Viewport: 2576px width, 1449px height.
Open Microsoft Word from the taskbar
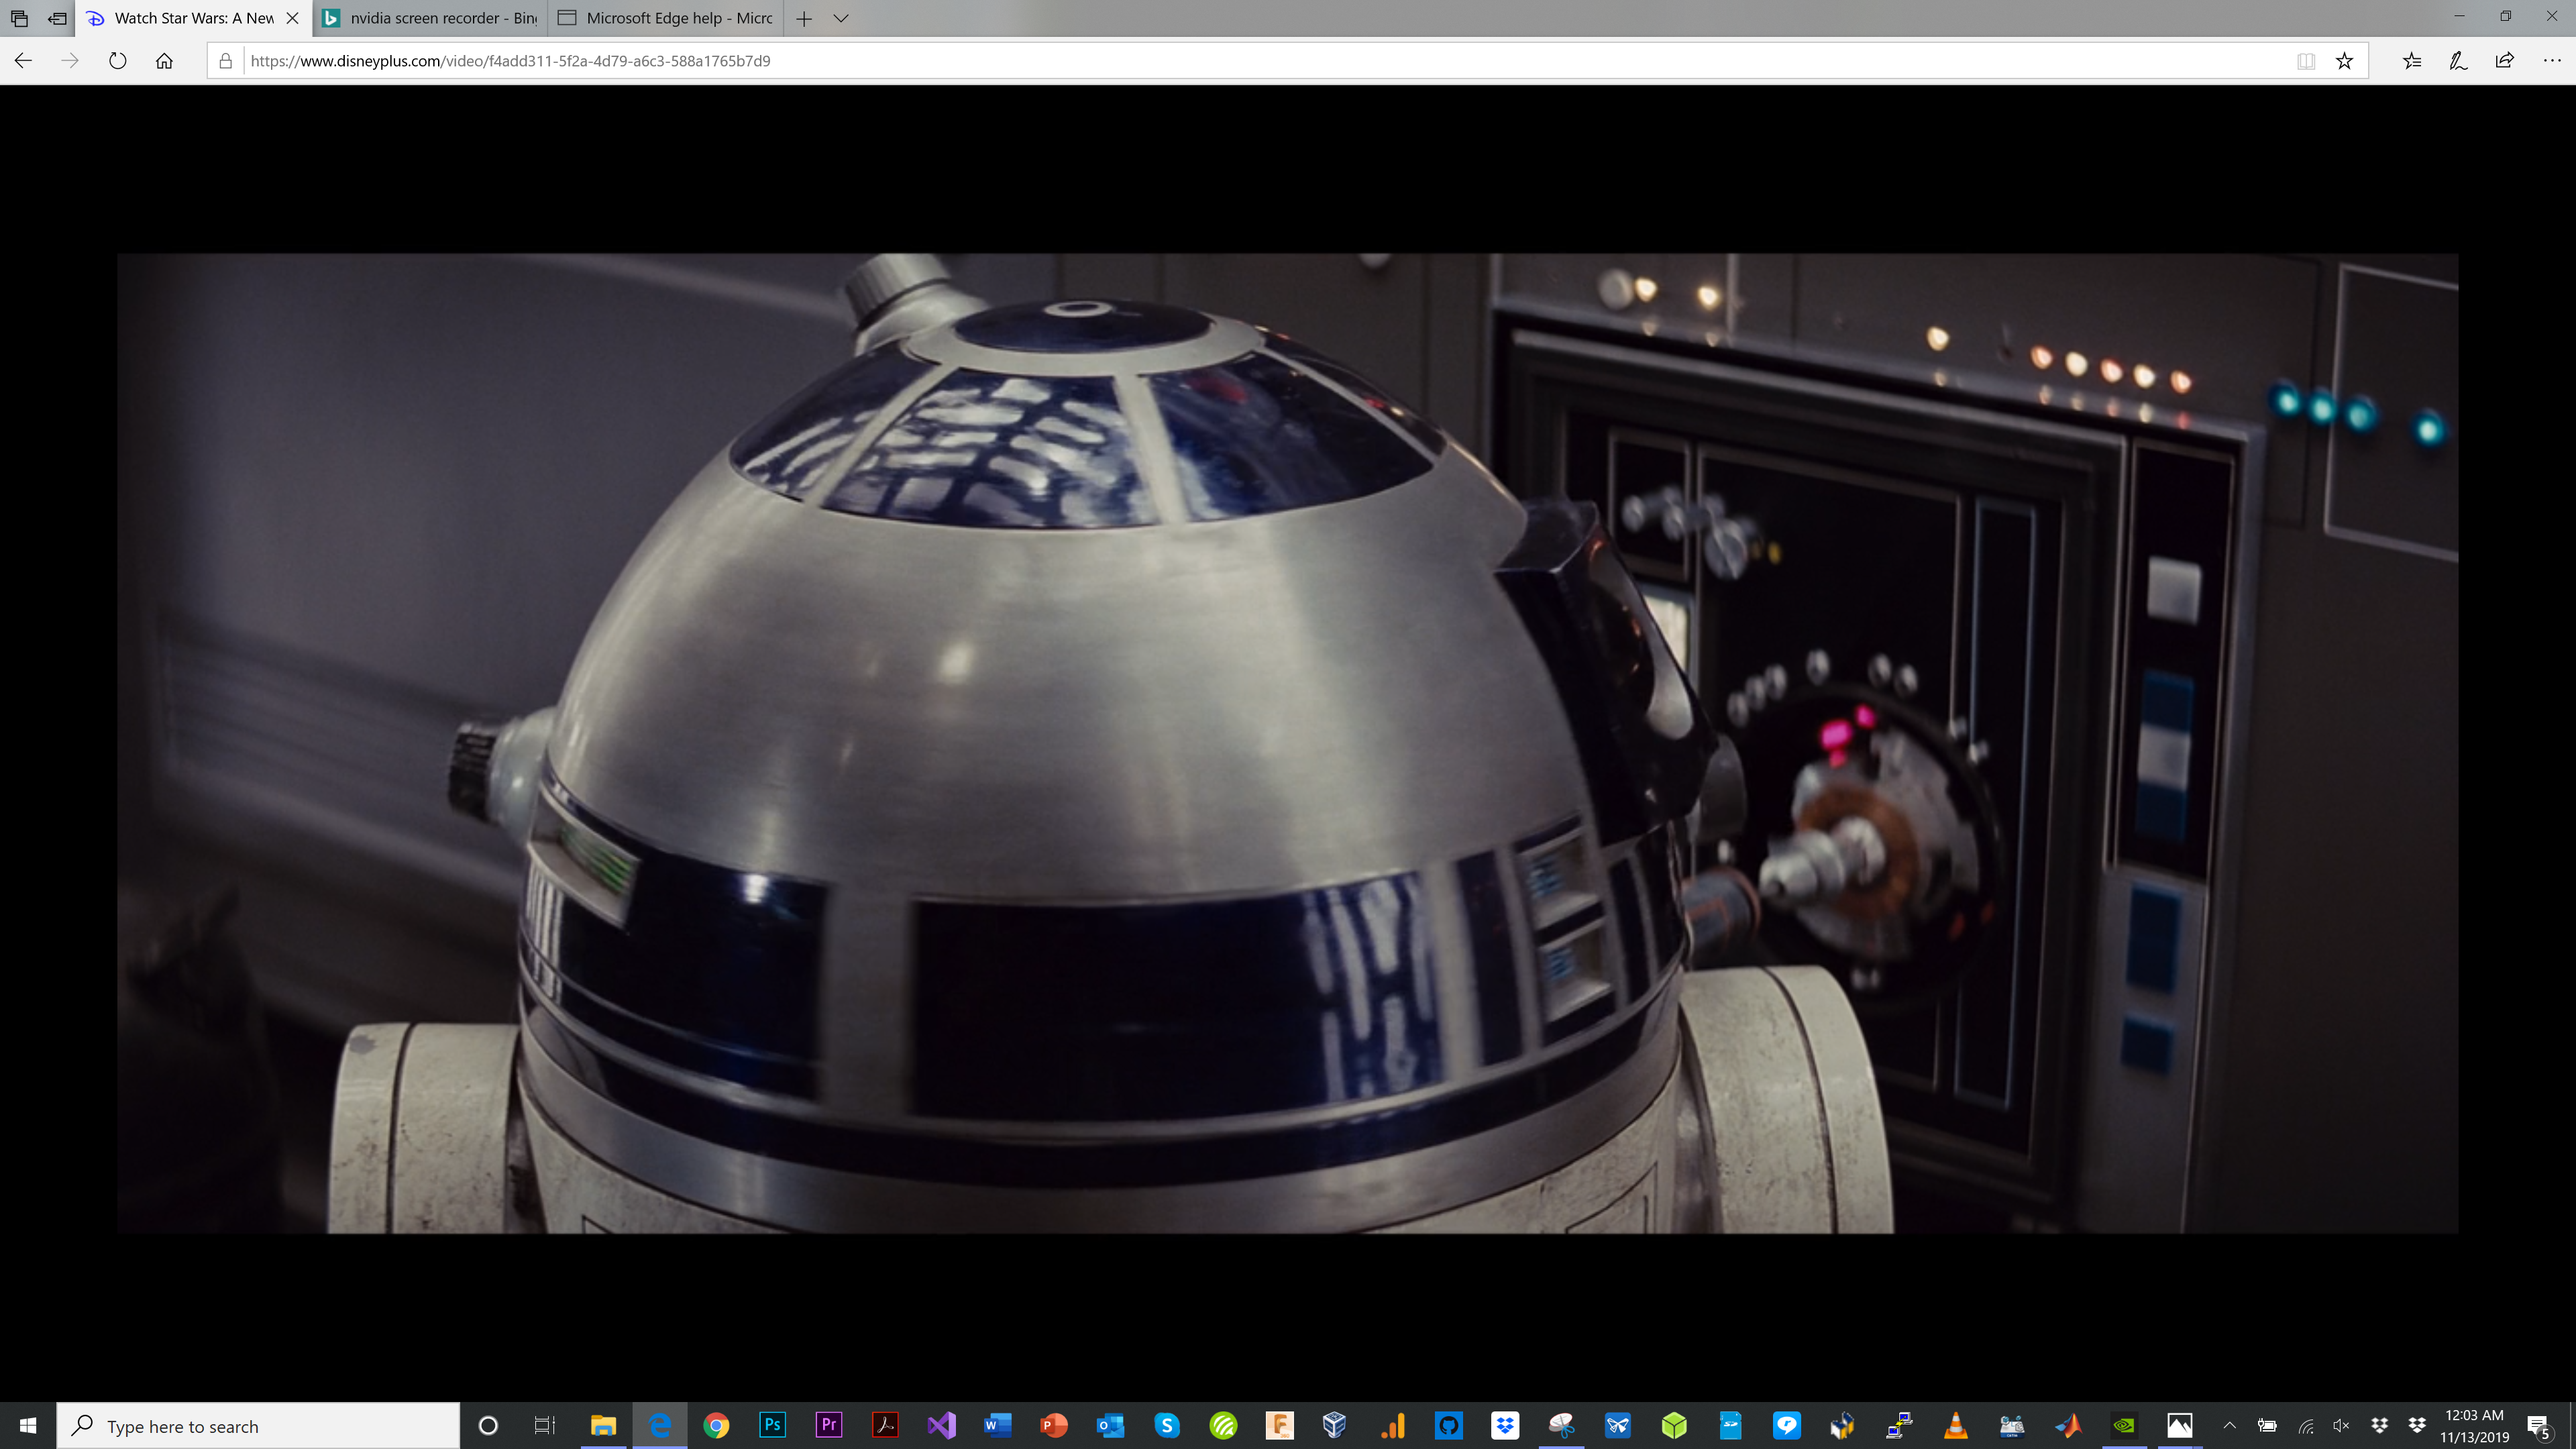[998, 1425]
